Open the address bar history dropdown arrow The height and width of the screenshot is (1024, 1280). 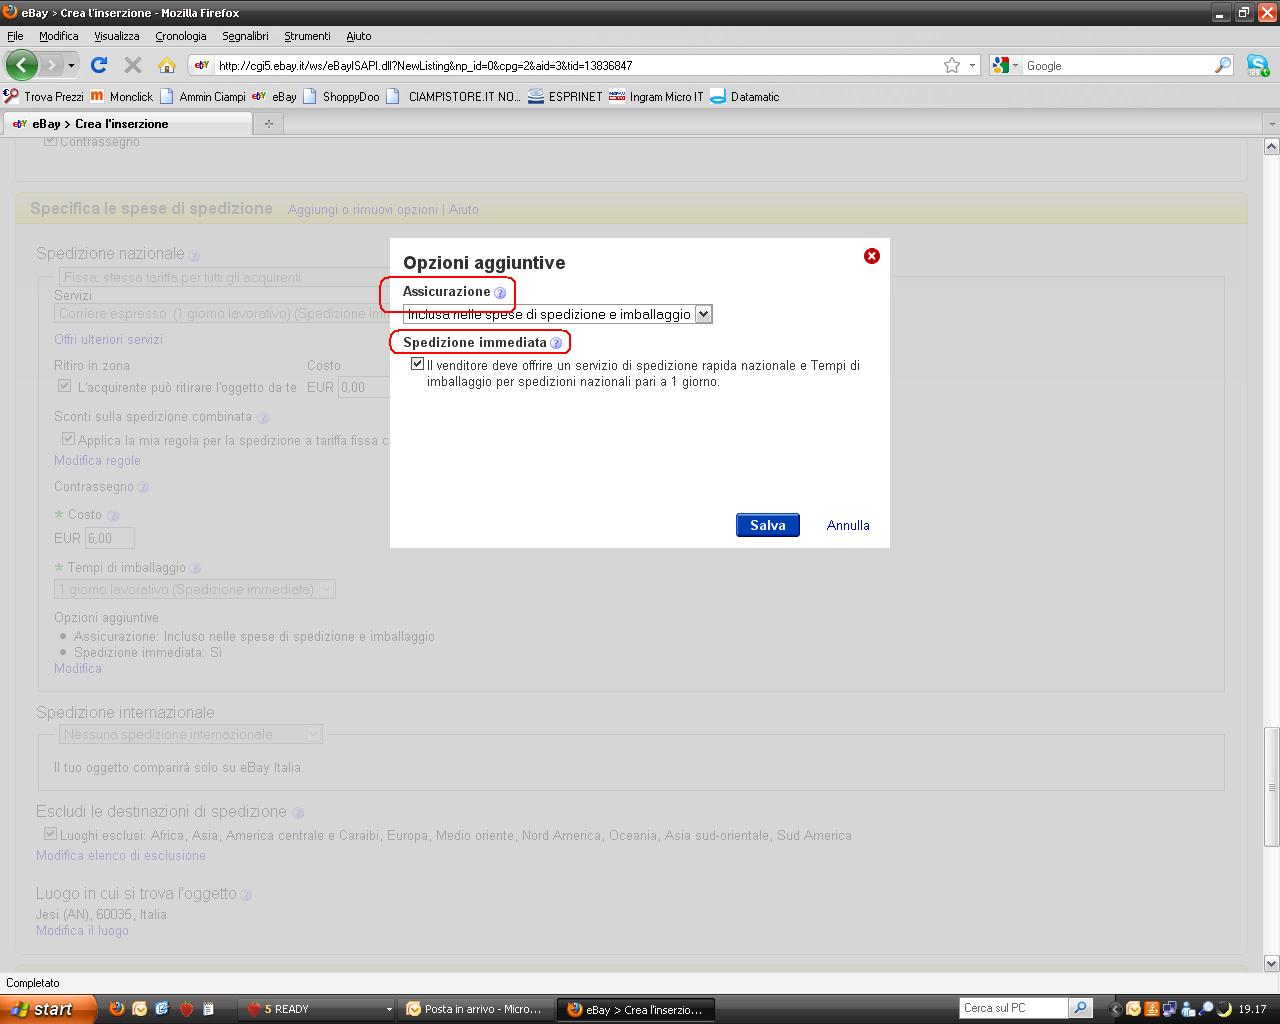coord(972,65)
